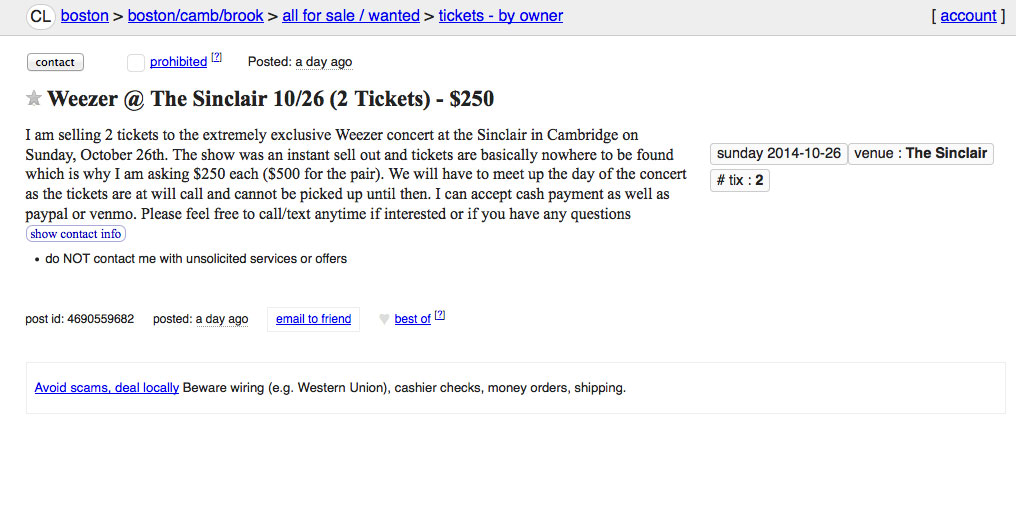Expand the show contact info section

[76, 234]
